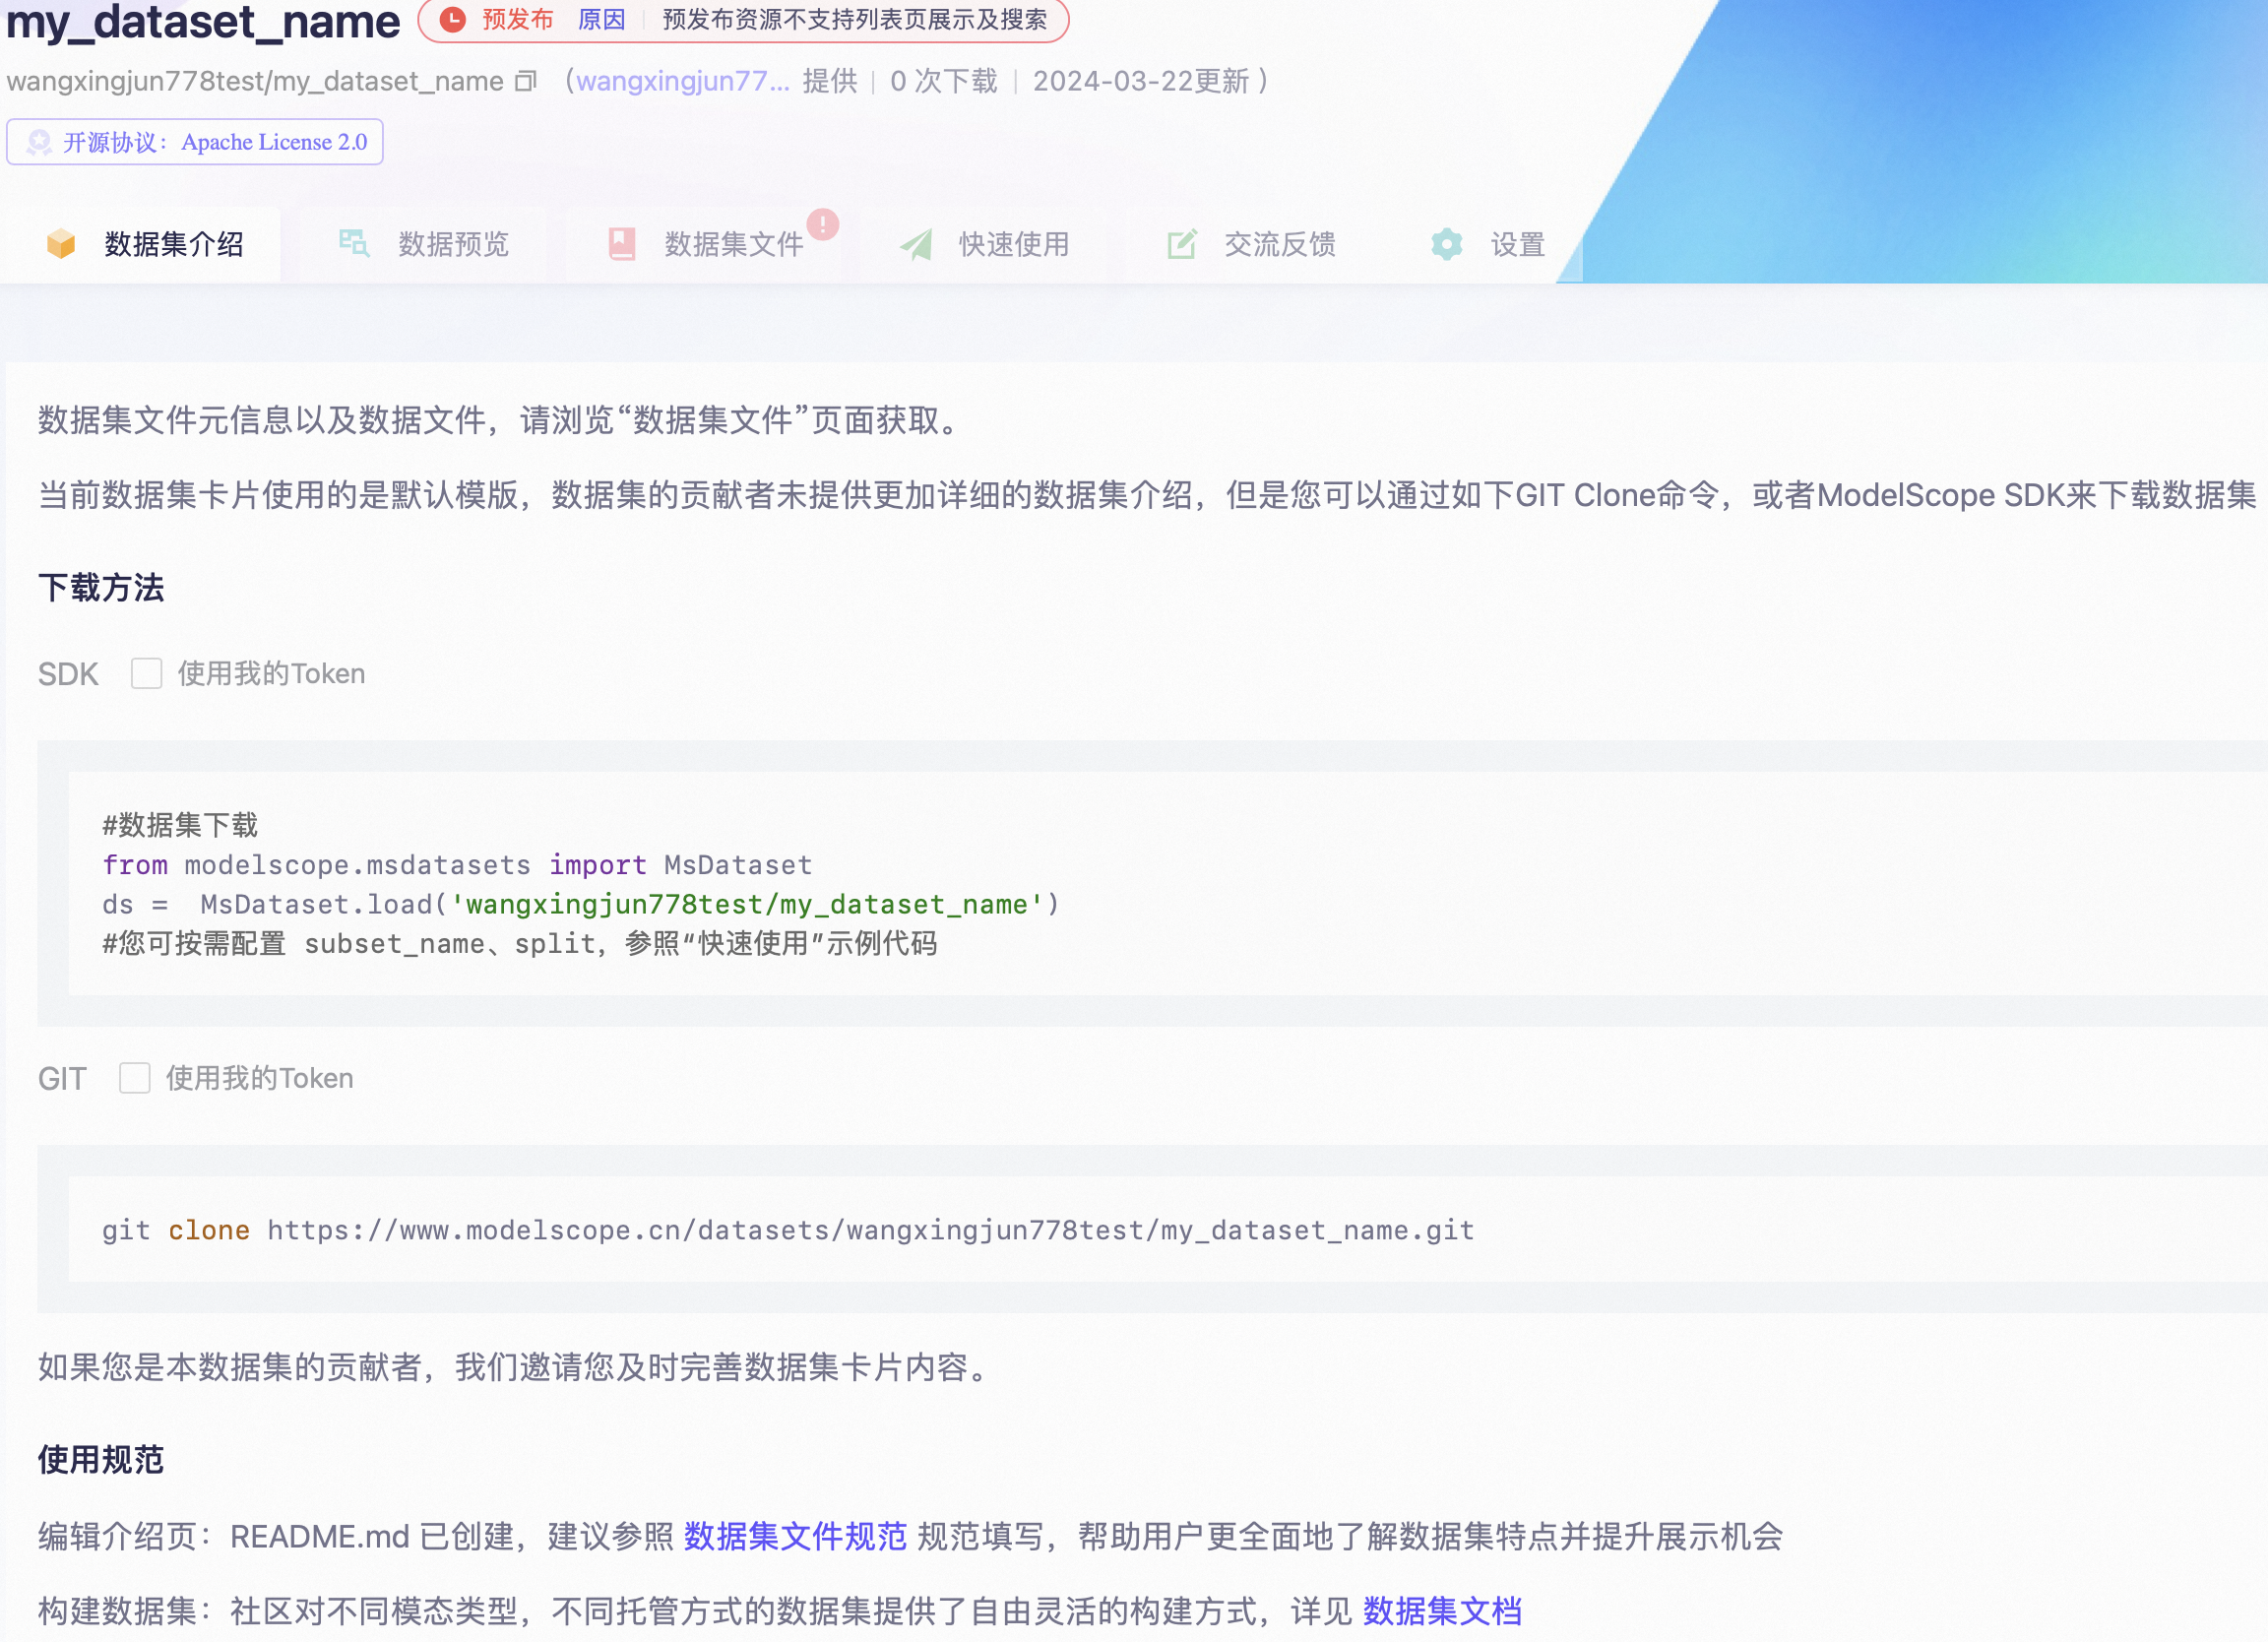2268x1642 pixels.
Task: Click the 原因 link in pre-release banner
Action: 601,19
